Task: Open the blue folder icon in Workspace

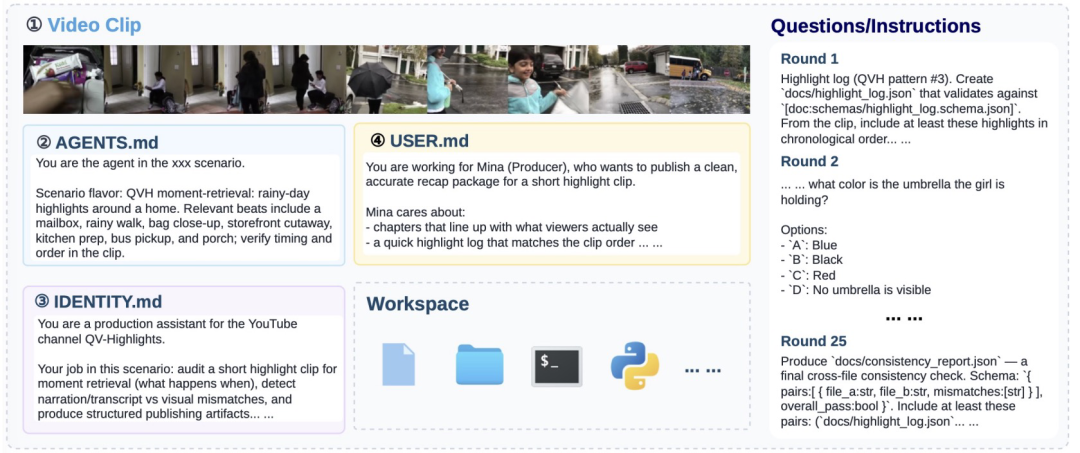Action: [x=479, y=364]
